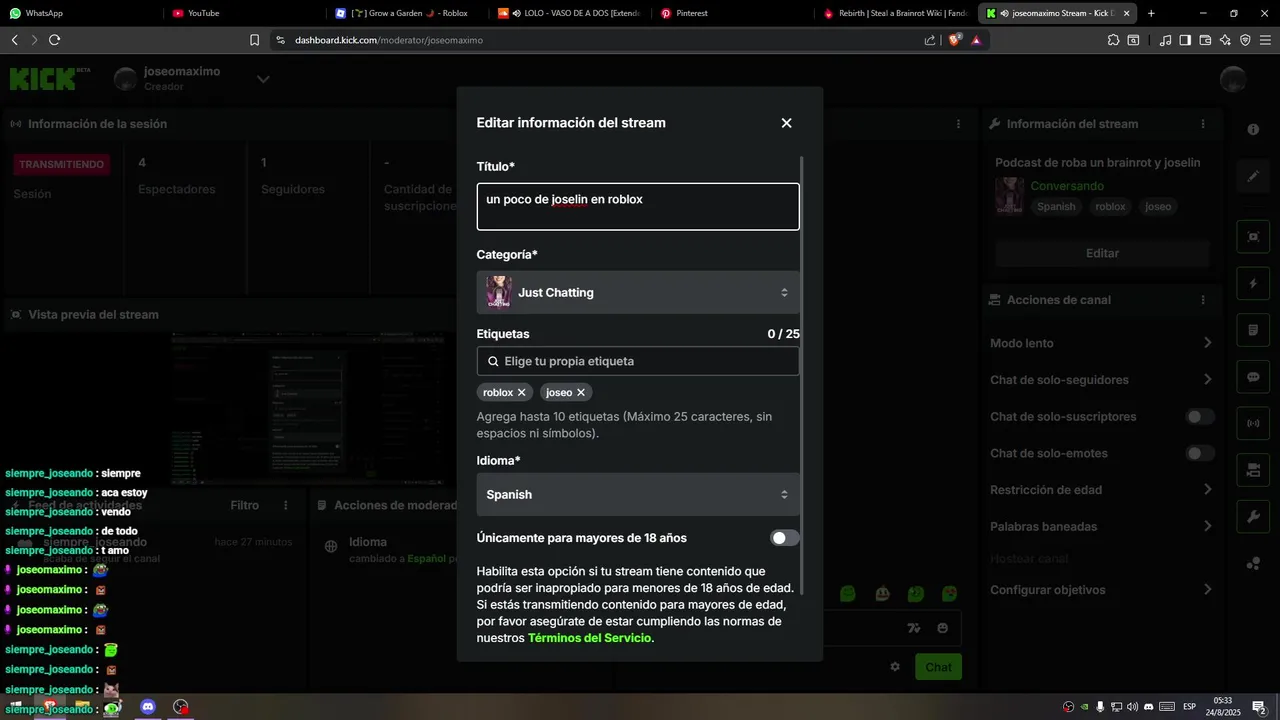The width and height of the screenshot is (1280, 720).
Task: Open the Términos del Servicio link
Action: [x=589, y=638]
